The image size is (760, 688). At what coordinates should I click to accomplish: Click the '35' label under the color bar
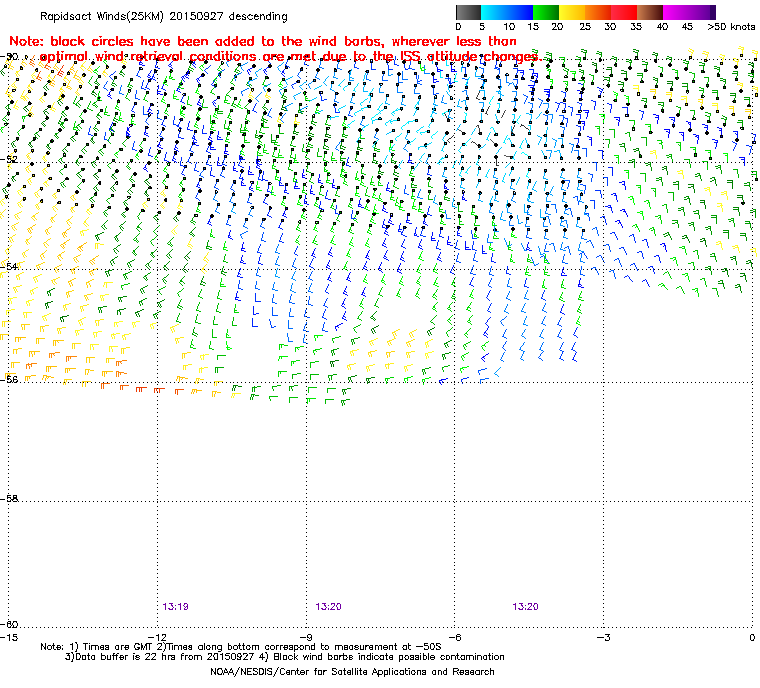point(636,27)
